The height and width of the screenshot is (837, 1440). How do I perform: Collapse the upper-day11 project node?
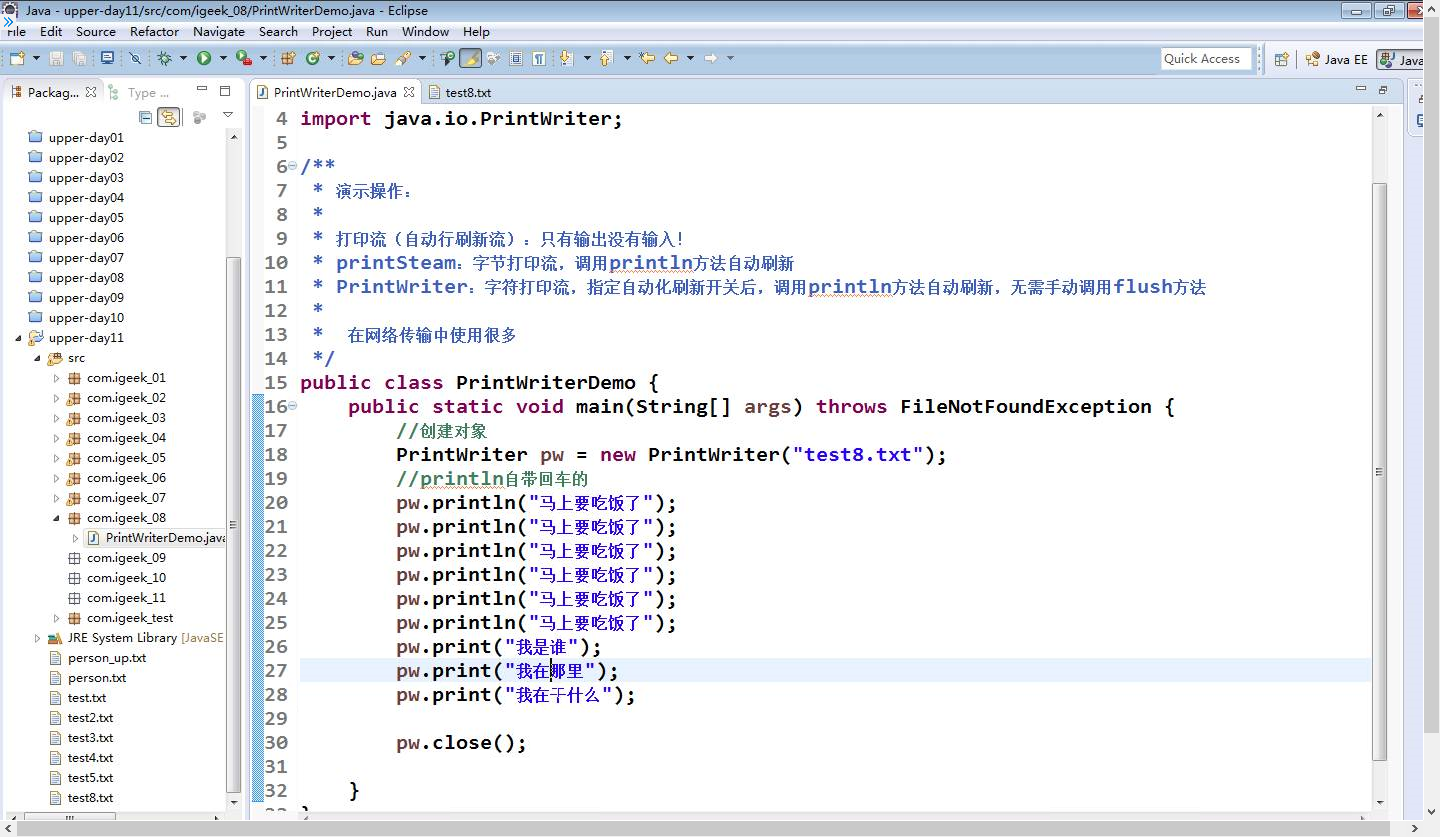17,338
